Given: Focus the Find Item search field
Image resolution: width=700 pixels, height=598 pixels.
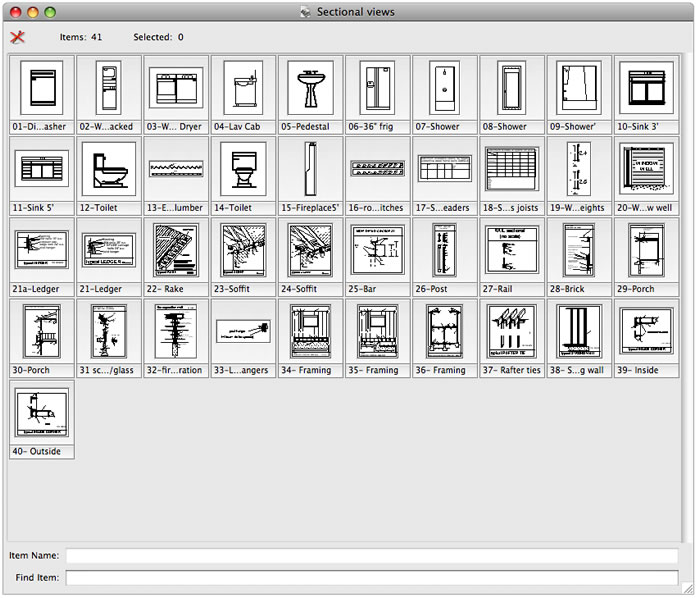Looking at the screenshot, I should click(x=371, y=578).
